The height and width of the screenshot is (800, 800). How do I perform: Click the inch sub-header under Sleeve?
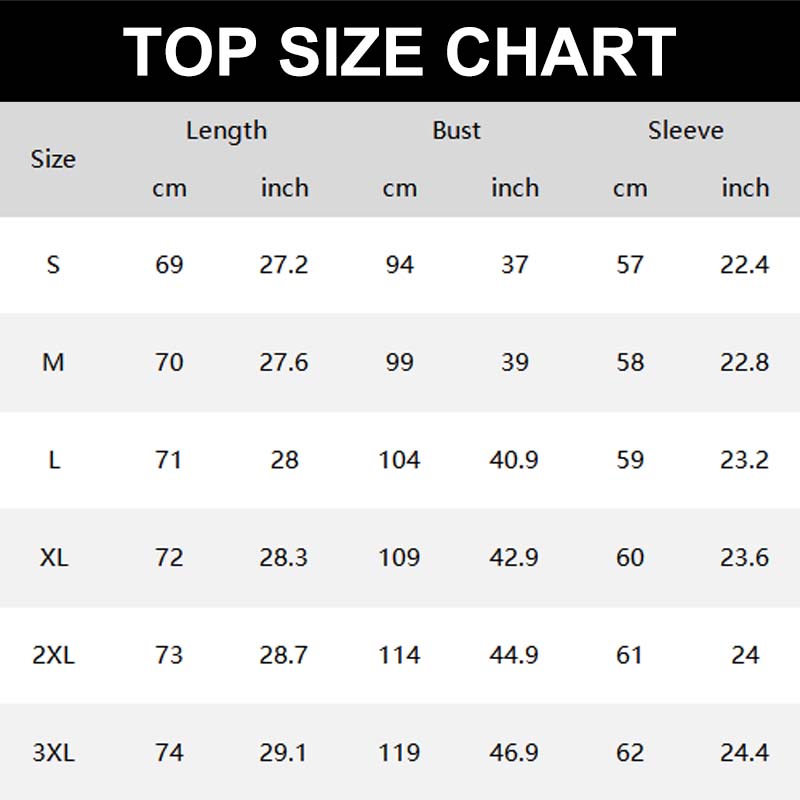click(x=745, y=188)
